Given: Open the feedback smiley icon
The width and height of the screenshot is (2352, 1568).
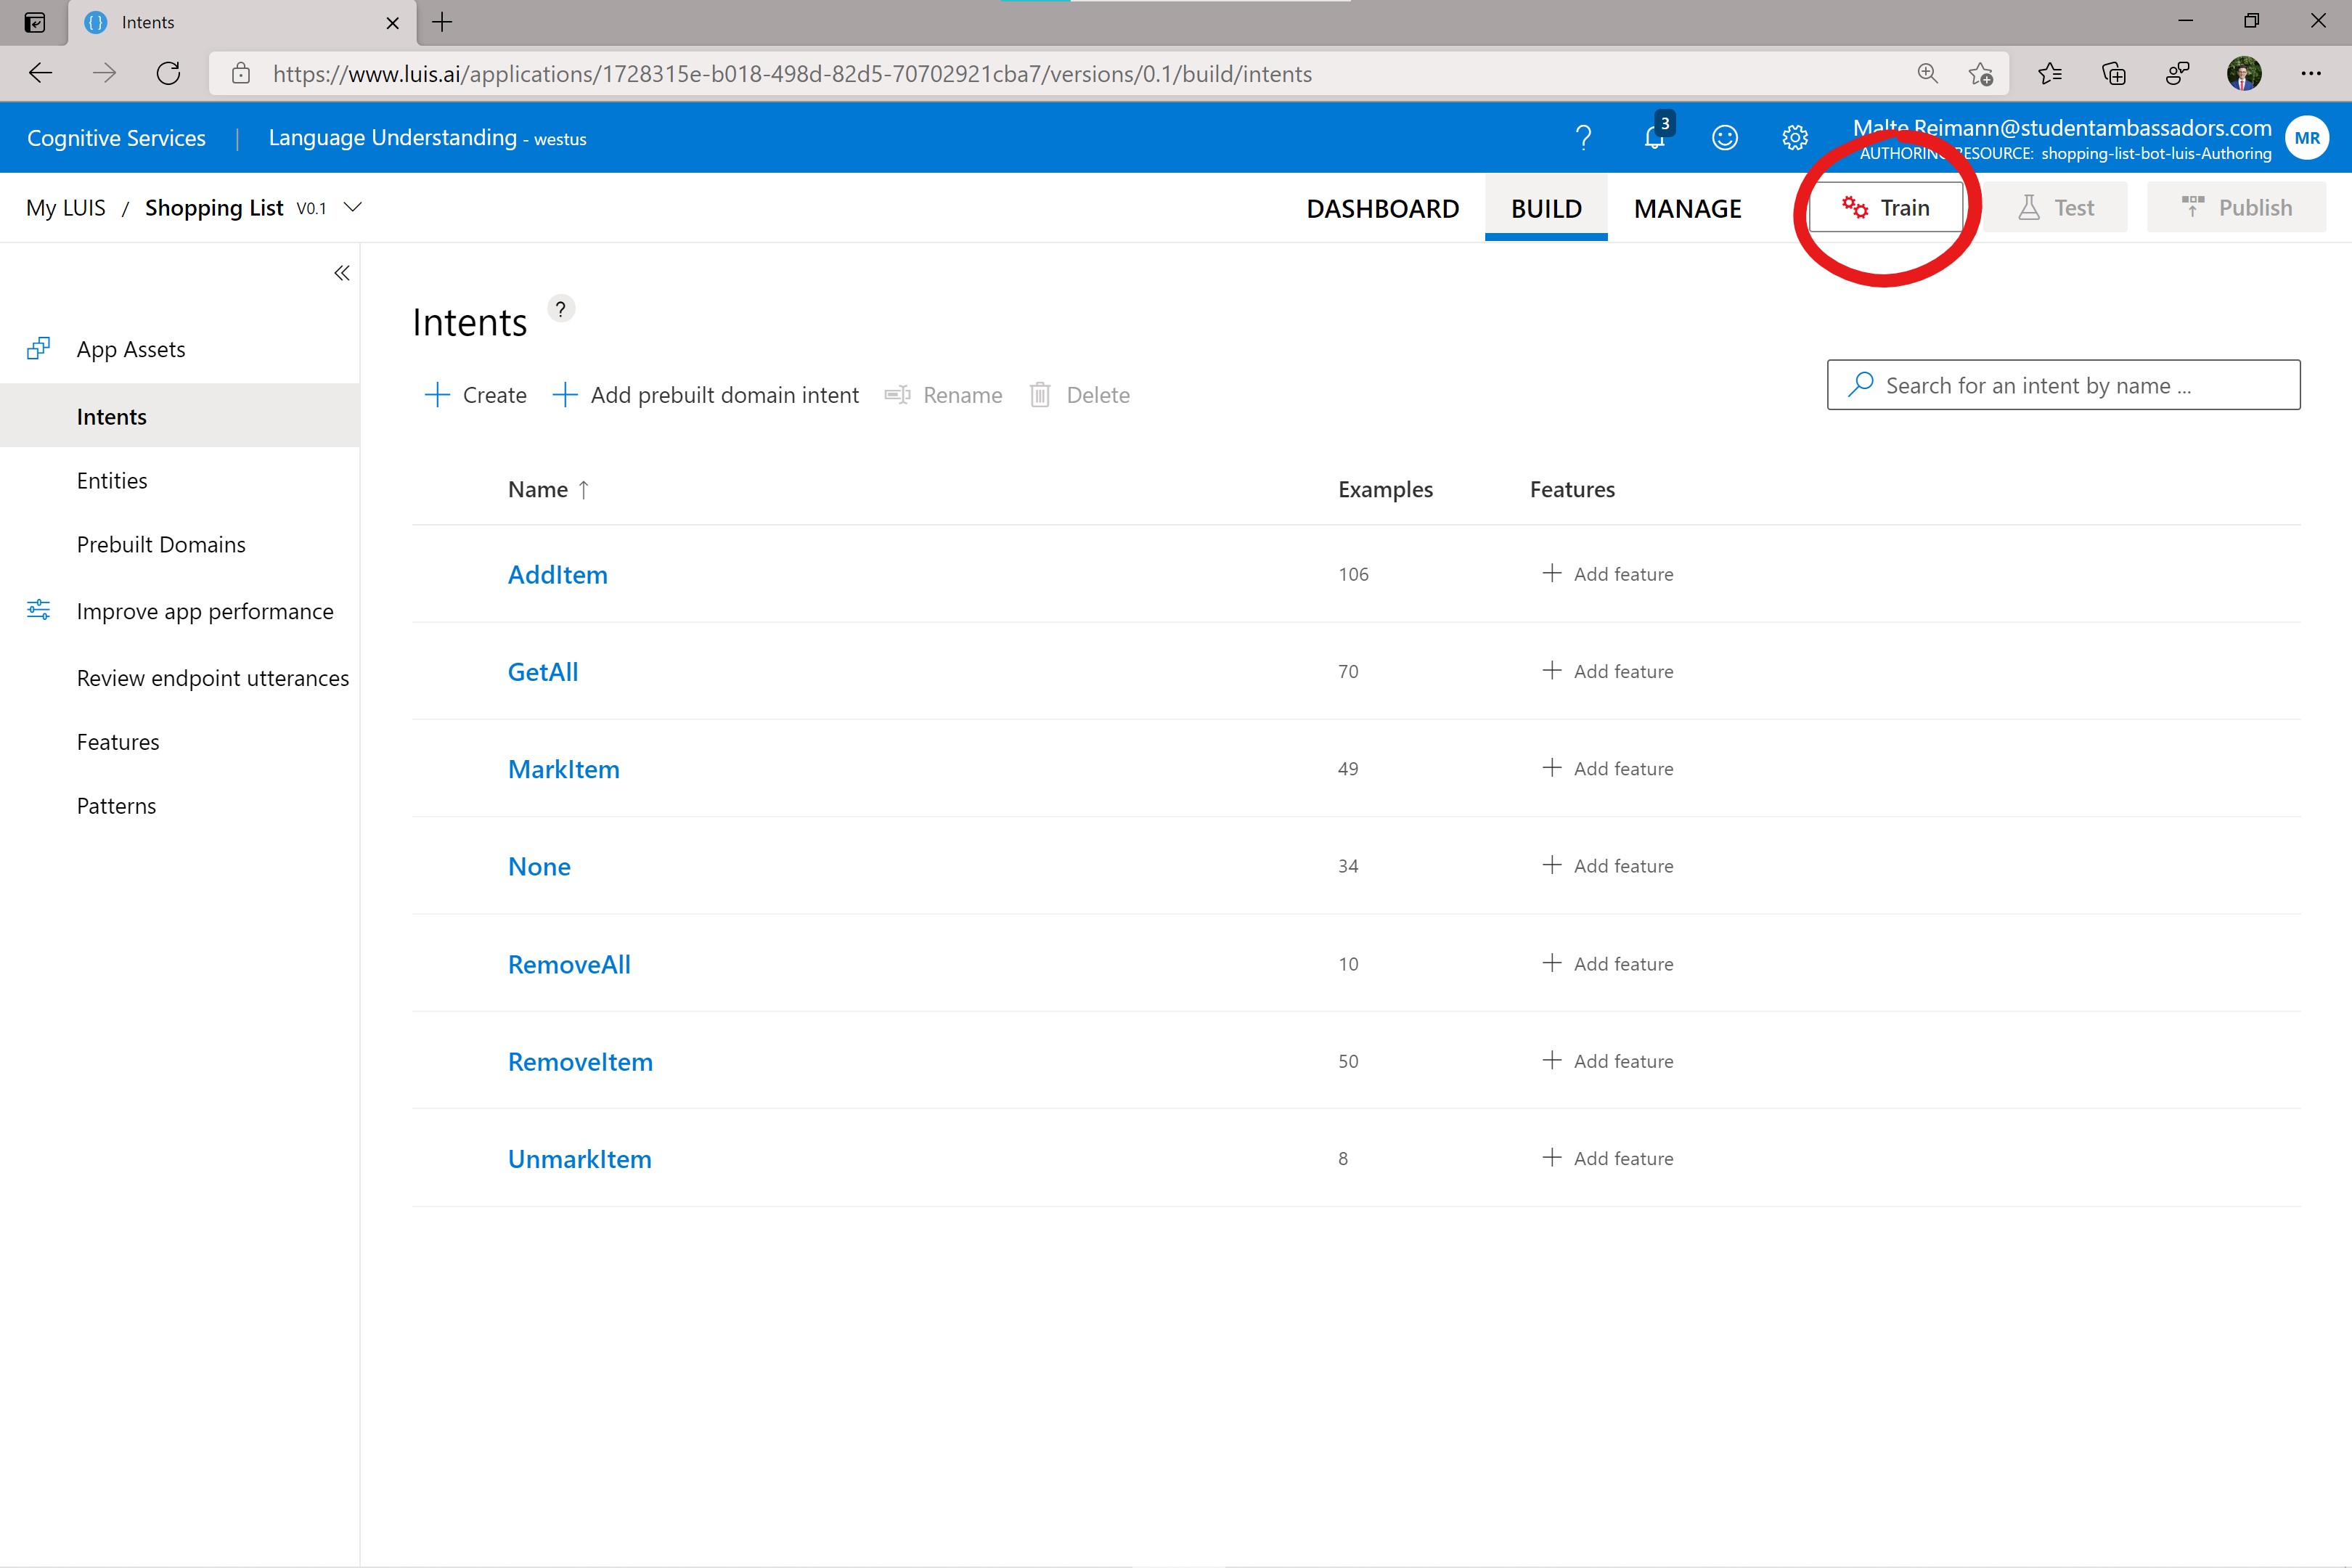Looking at the screenshot, I should click(1725, 137).
